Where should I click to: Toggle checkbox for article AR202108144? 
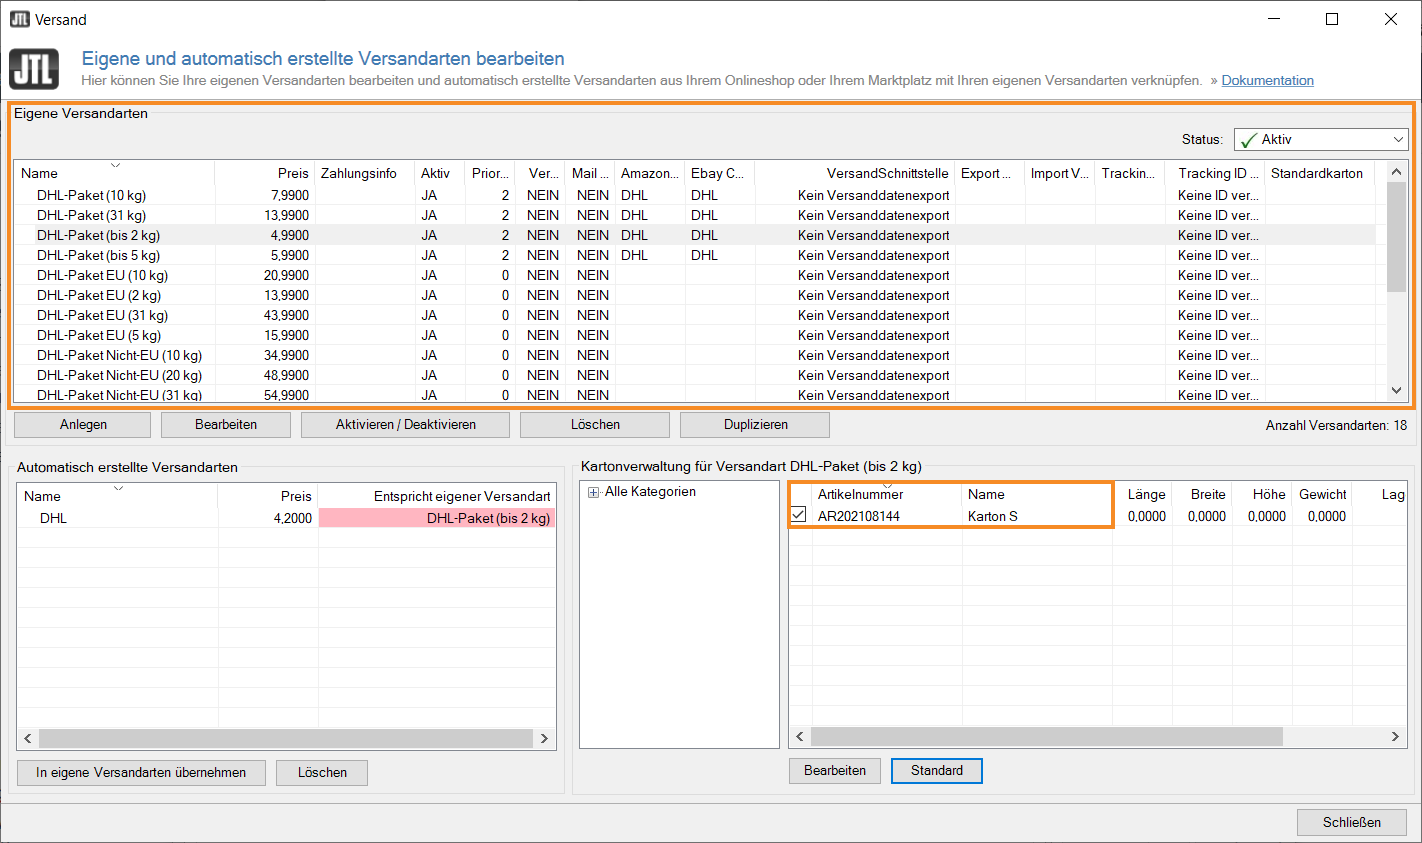click(x=799, y=515)
